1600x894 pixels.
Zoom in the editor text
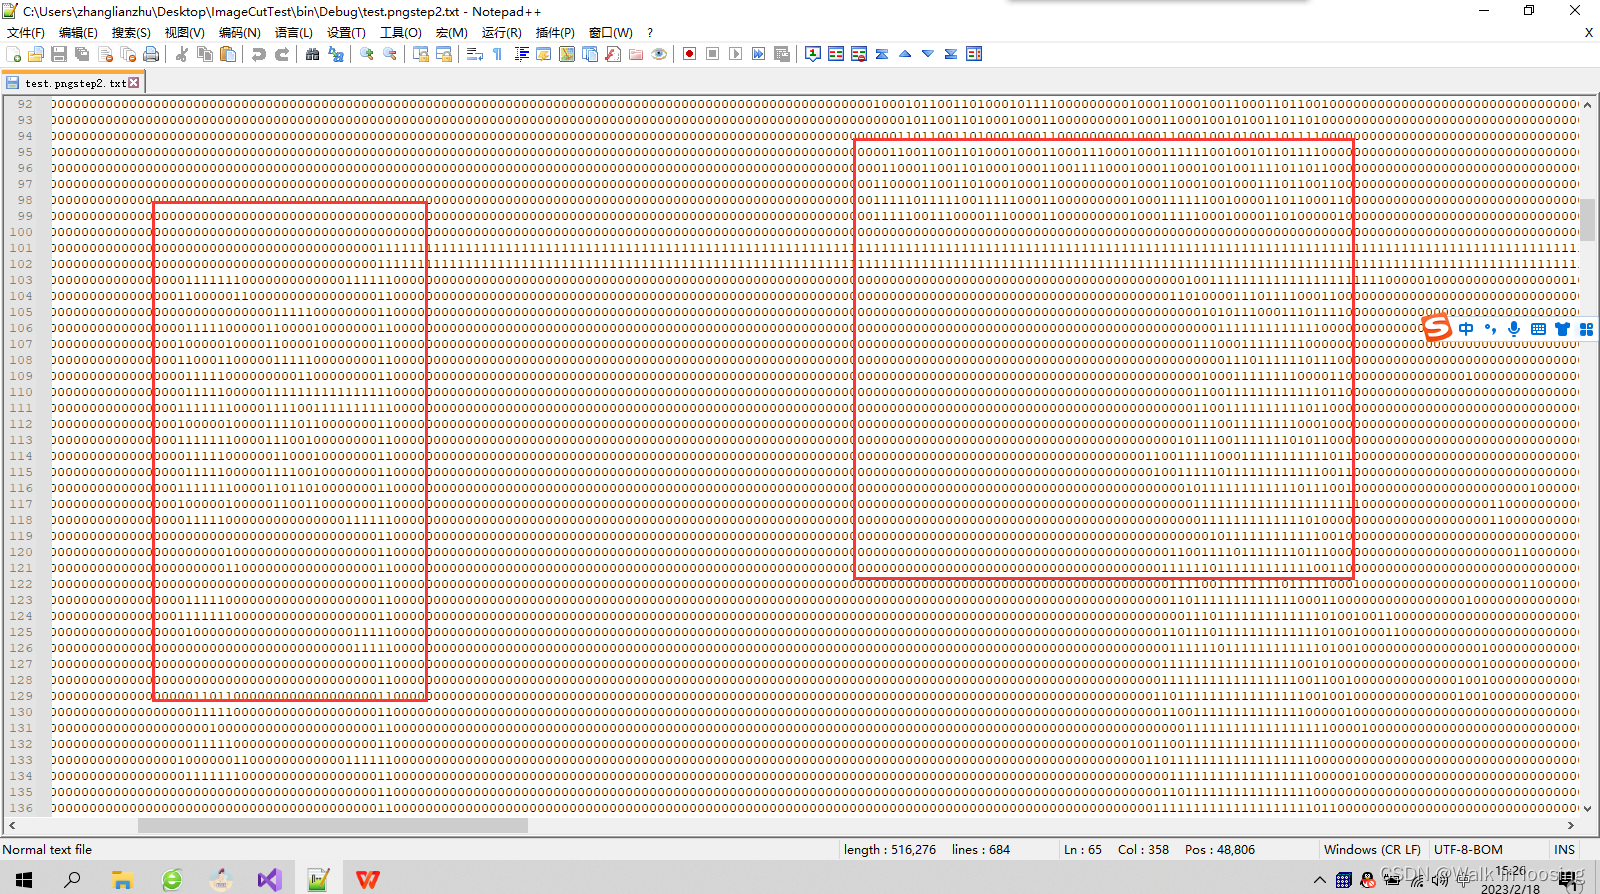coord(367,54)
